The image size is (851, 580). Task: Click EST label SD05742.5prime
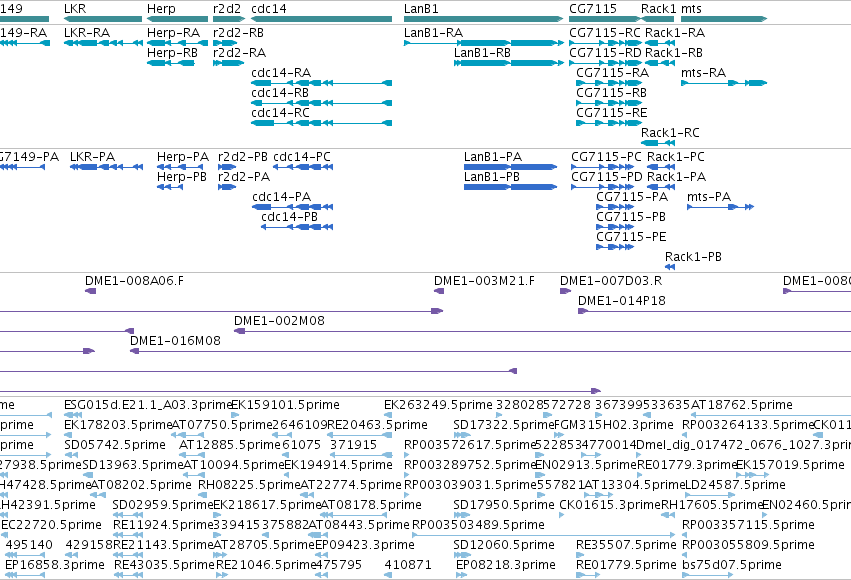tap(115, 445)
